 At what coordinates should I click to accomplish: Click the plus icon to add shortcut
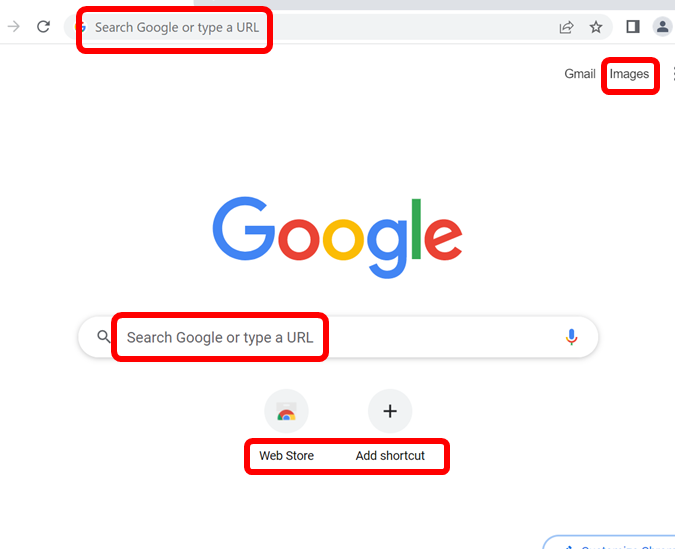390,411
